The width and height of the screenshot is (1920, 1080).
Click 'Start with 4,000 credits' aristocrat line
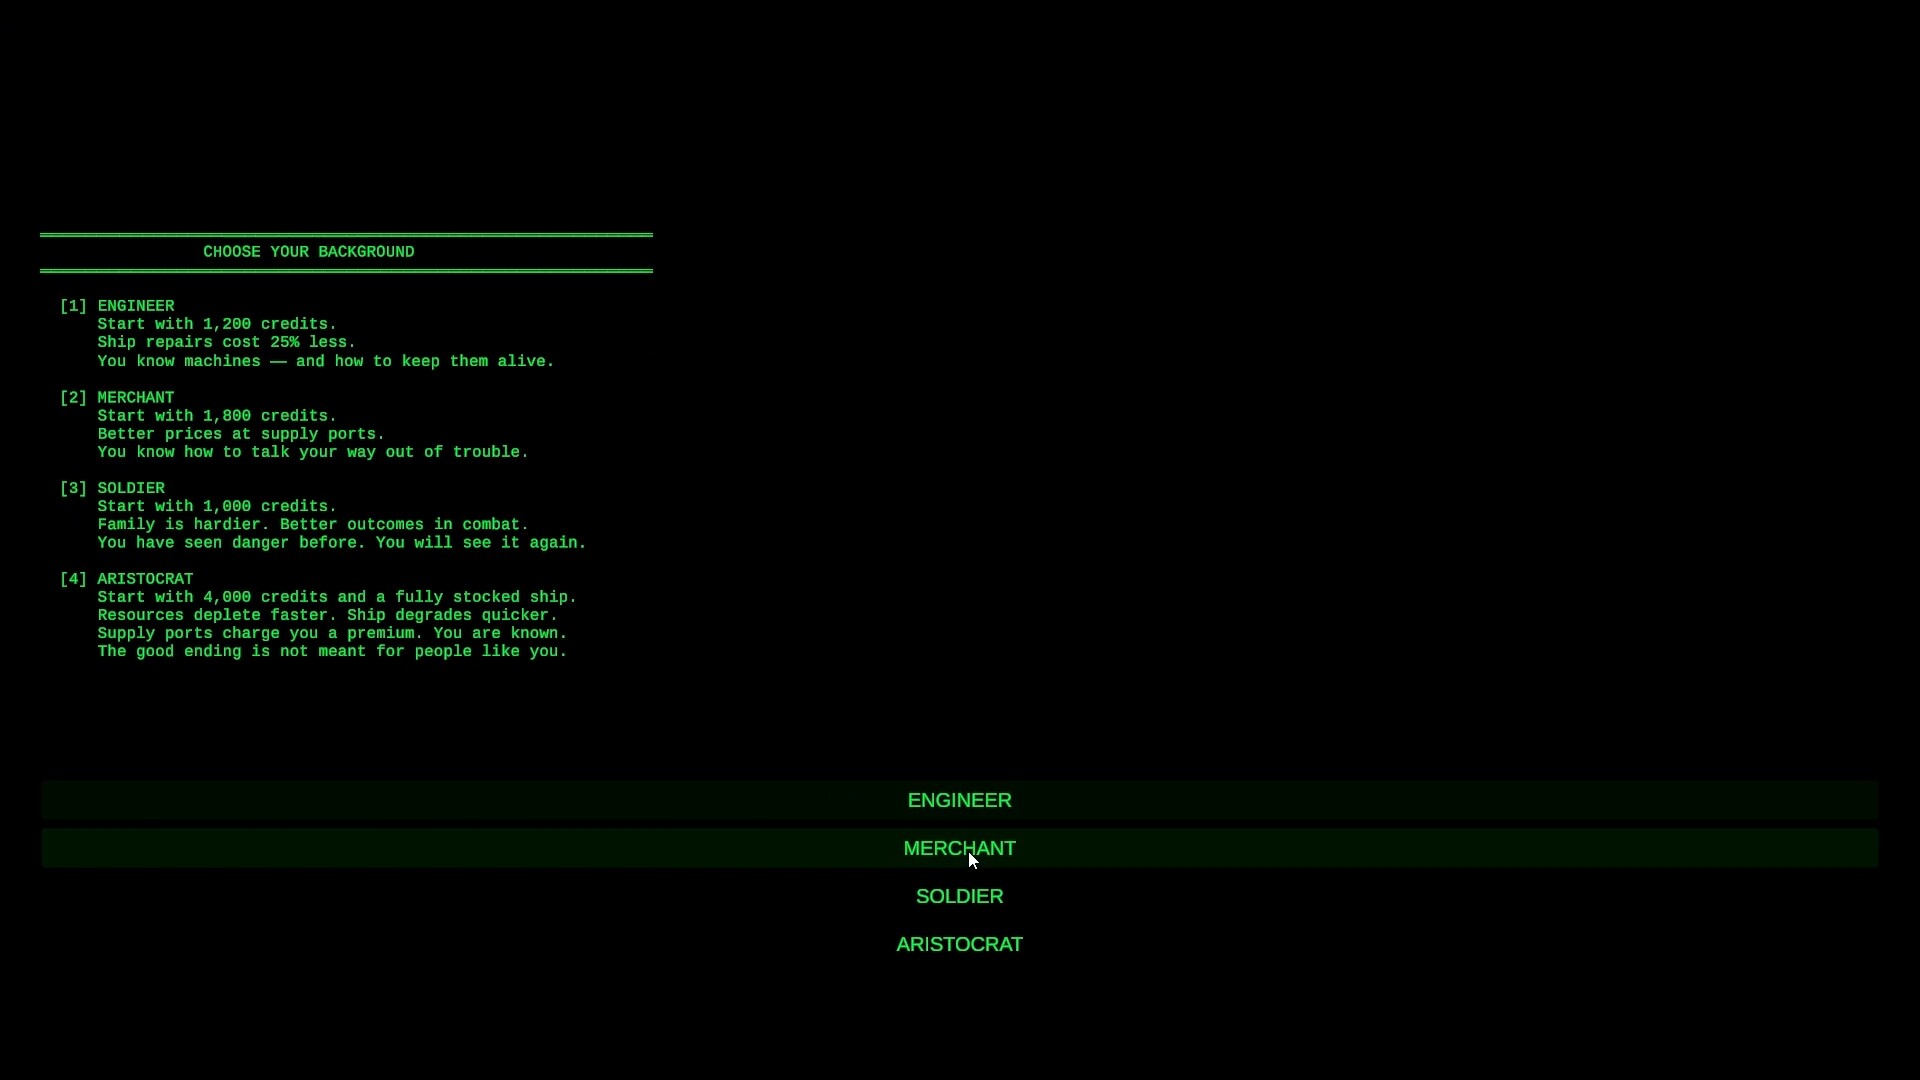click(337, 597)
